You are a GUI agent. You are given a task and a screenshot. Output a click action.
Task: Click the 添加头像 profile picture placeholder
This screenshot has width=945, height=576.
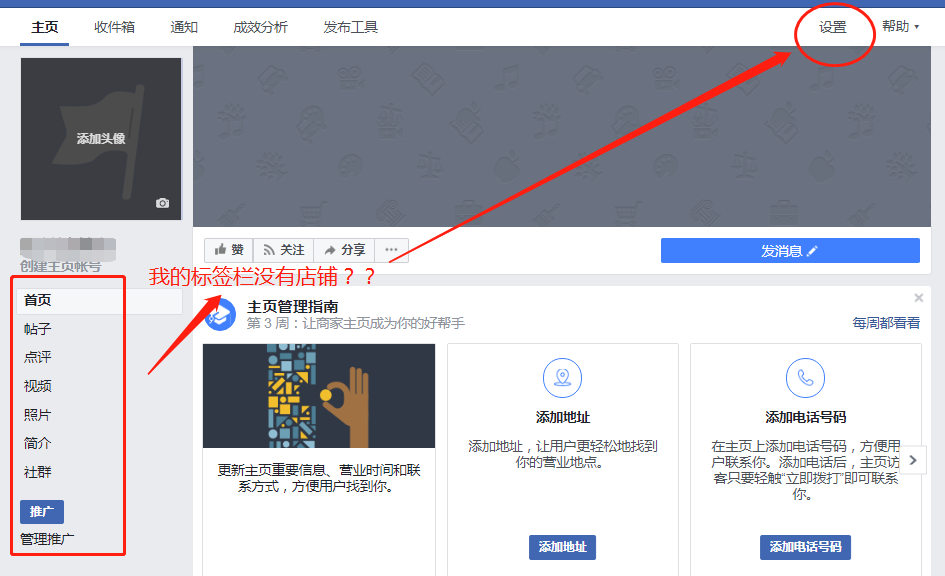[x=101, y=139]
